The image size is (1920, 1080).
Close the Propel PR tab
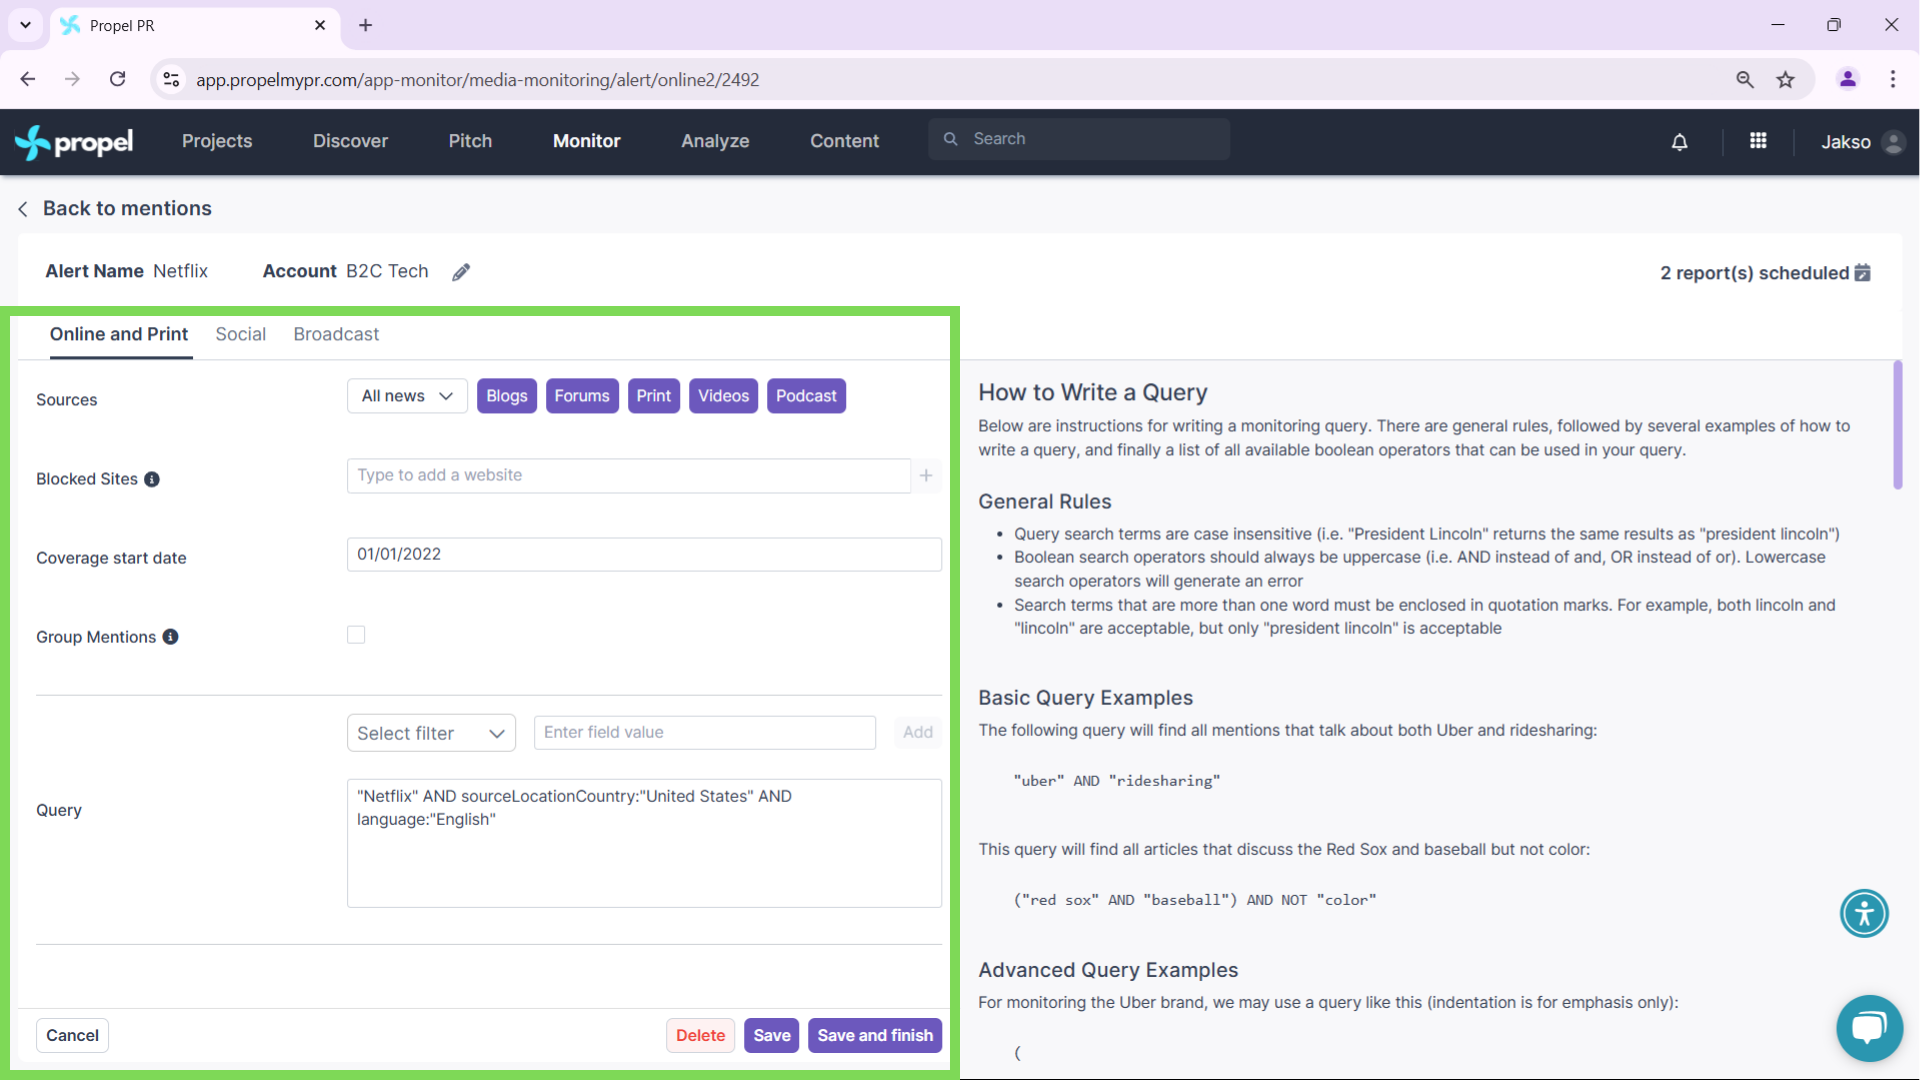320,25
